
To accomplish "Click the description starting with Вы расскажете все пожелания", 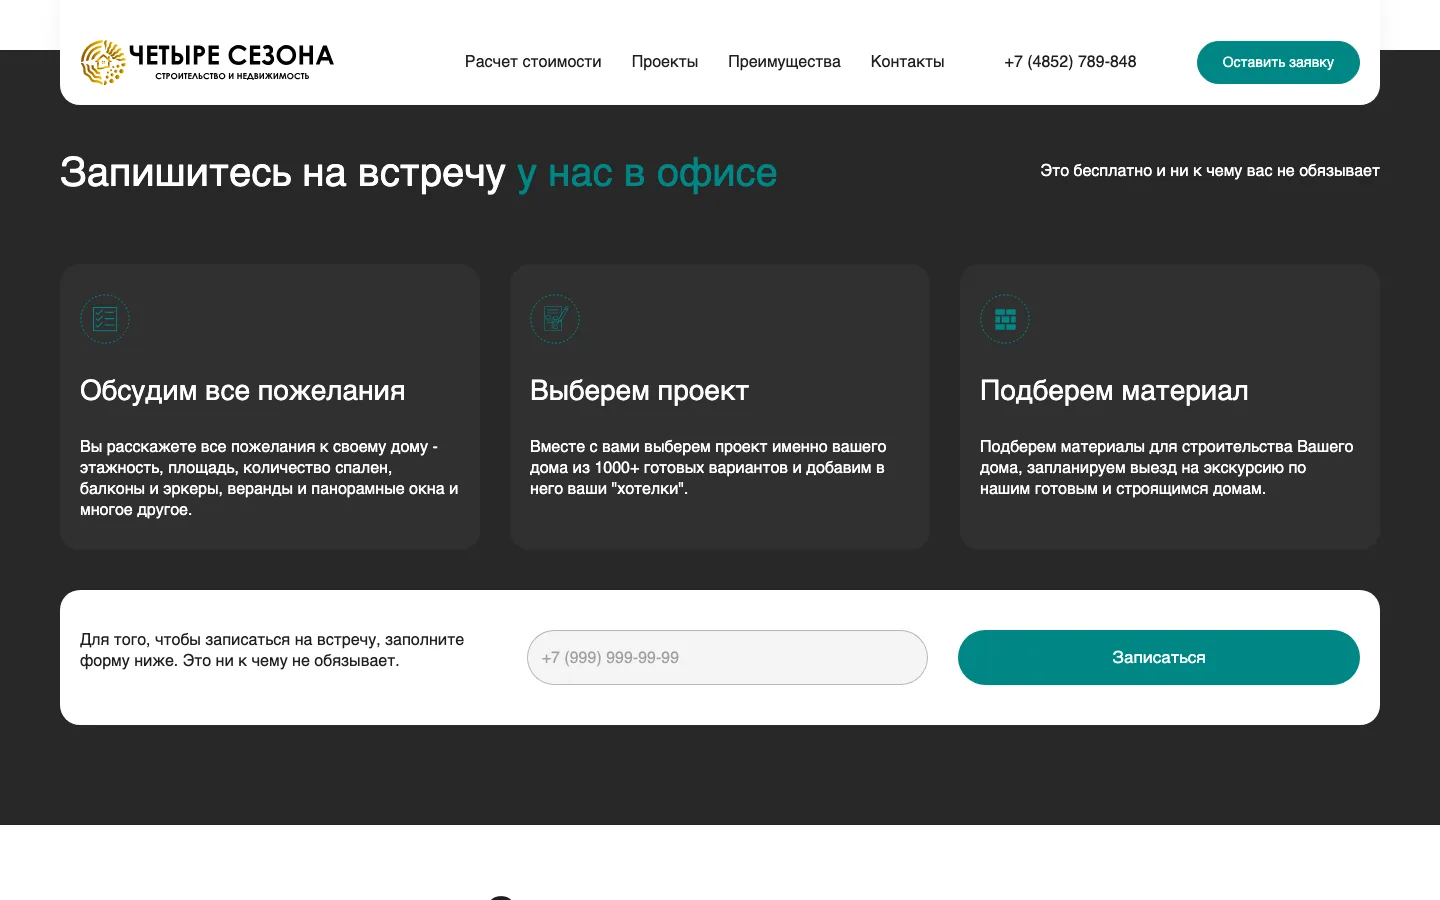I will tap(269, 478).
